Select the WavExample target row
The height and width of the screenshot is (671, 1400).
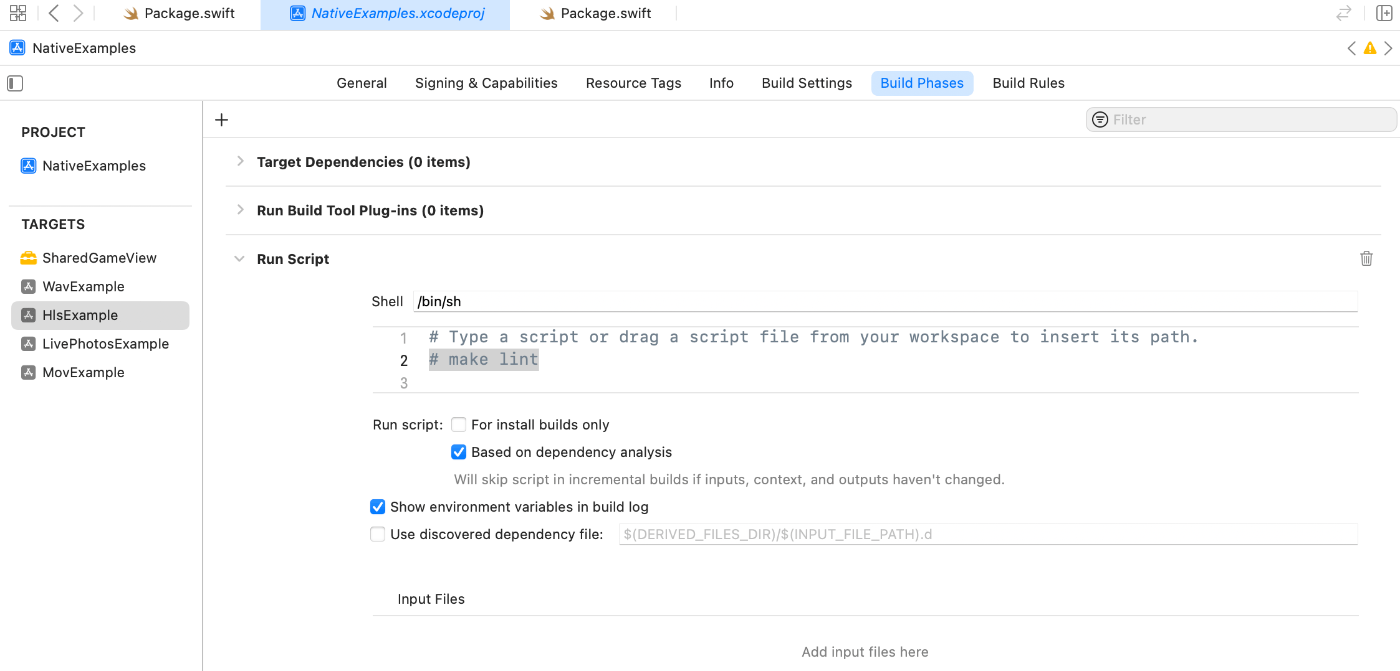point(100,287)
